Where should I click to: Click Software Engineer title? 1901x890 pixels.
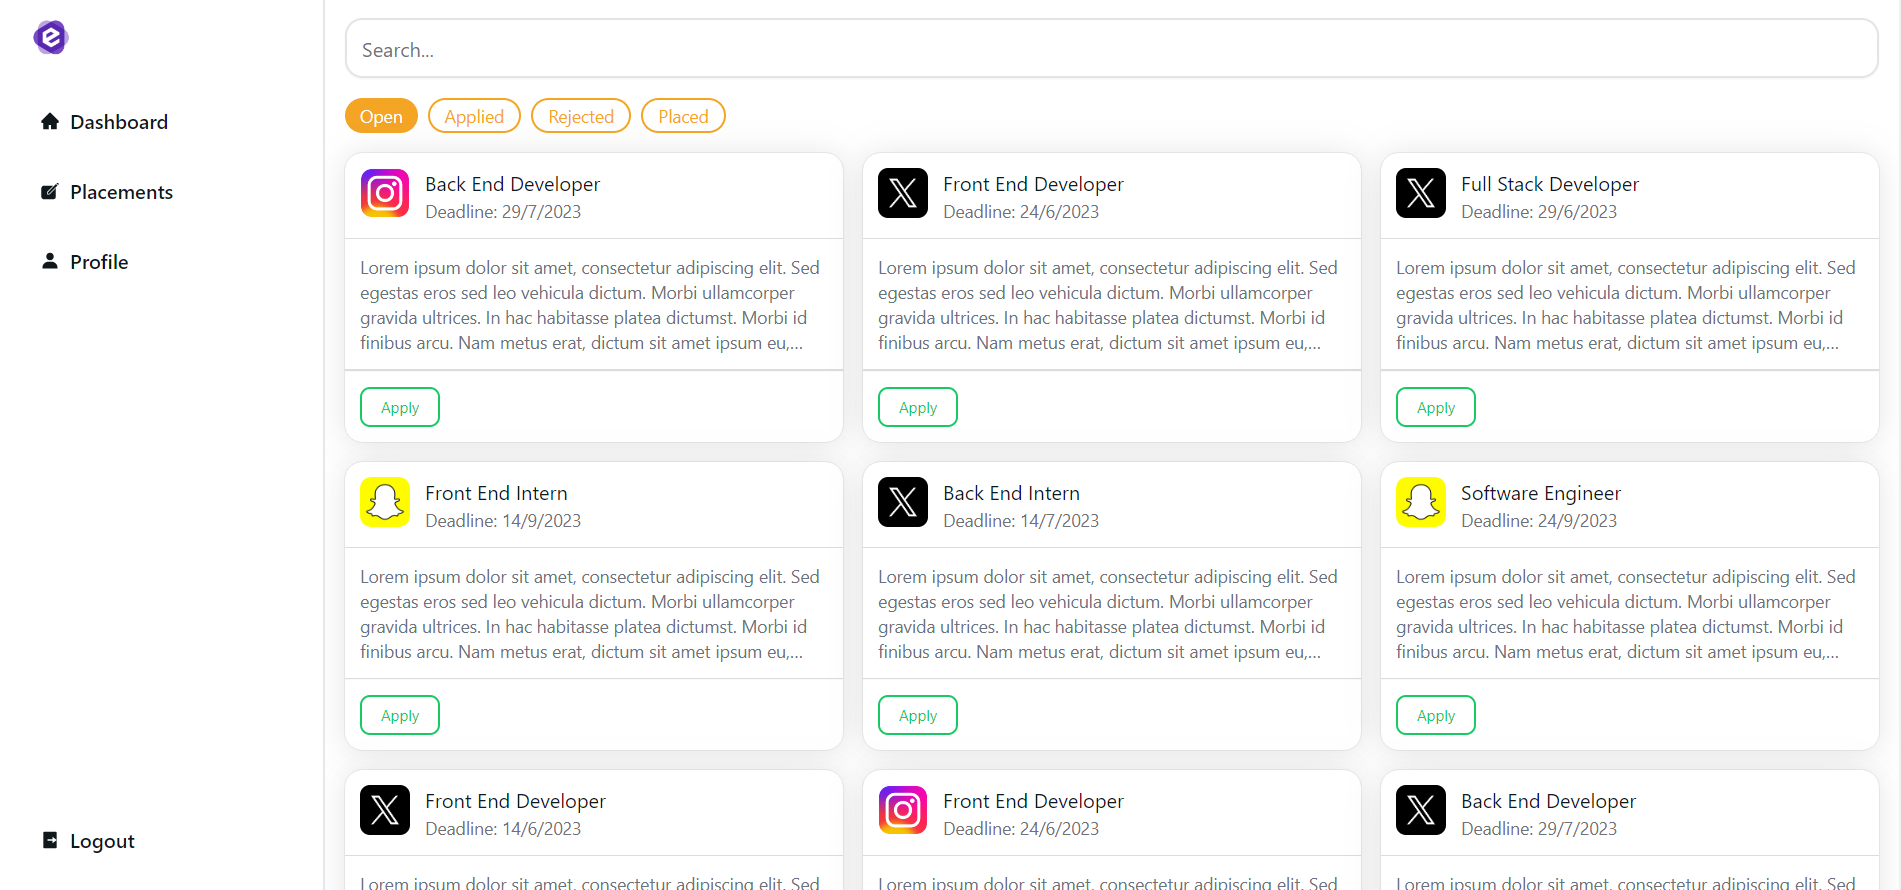point(1541,493)
